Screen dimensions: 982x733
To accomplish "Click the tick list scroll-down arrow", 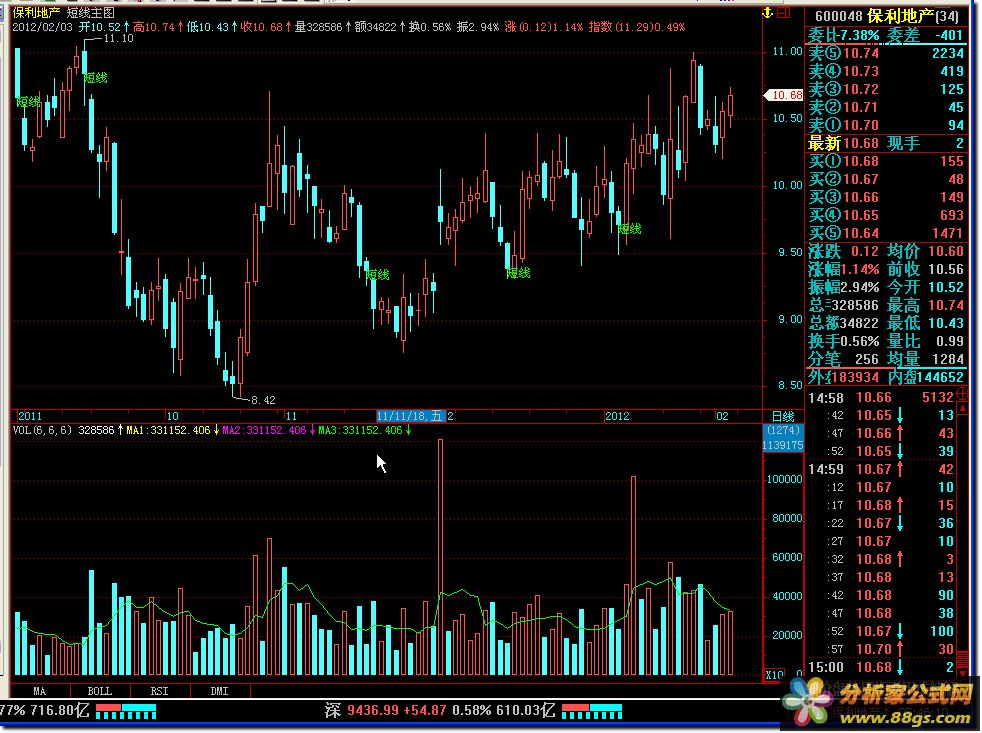I will click(x=963, y=672).
